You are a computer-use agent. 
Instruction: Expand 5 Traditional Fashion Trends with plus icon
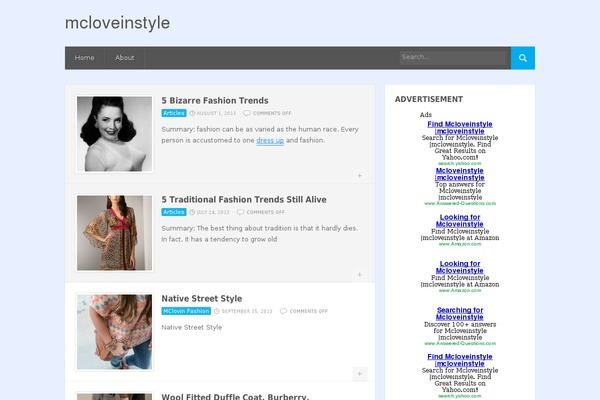[359, 274]
